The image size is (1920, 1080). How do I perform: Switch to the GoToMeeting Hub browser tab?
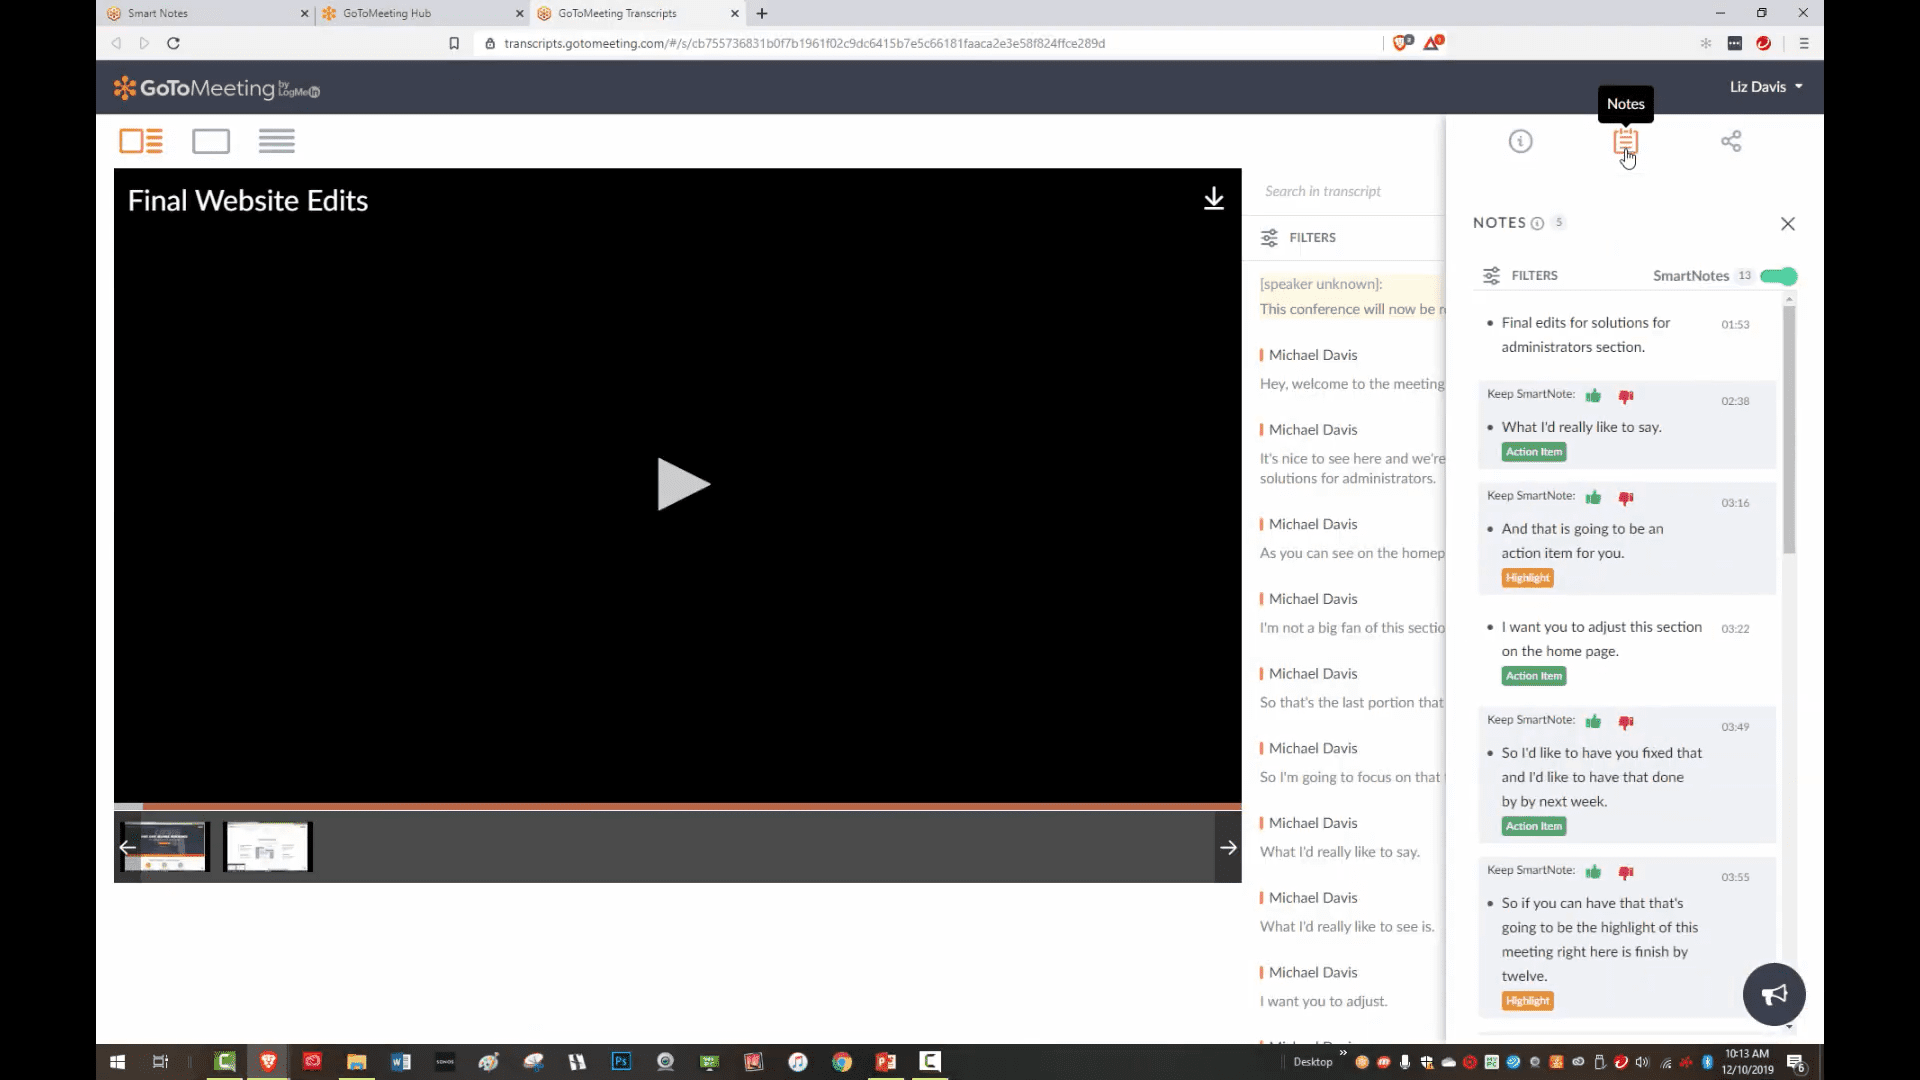422,13
